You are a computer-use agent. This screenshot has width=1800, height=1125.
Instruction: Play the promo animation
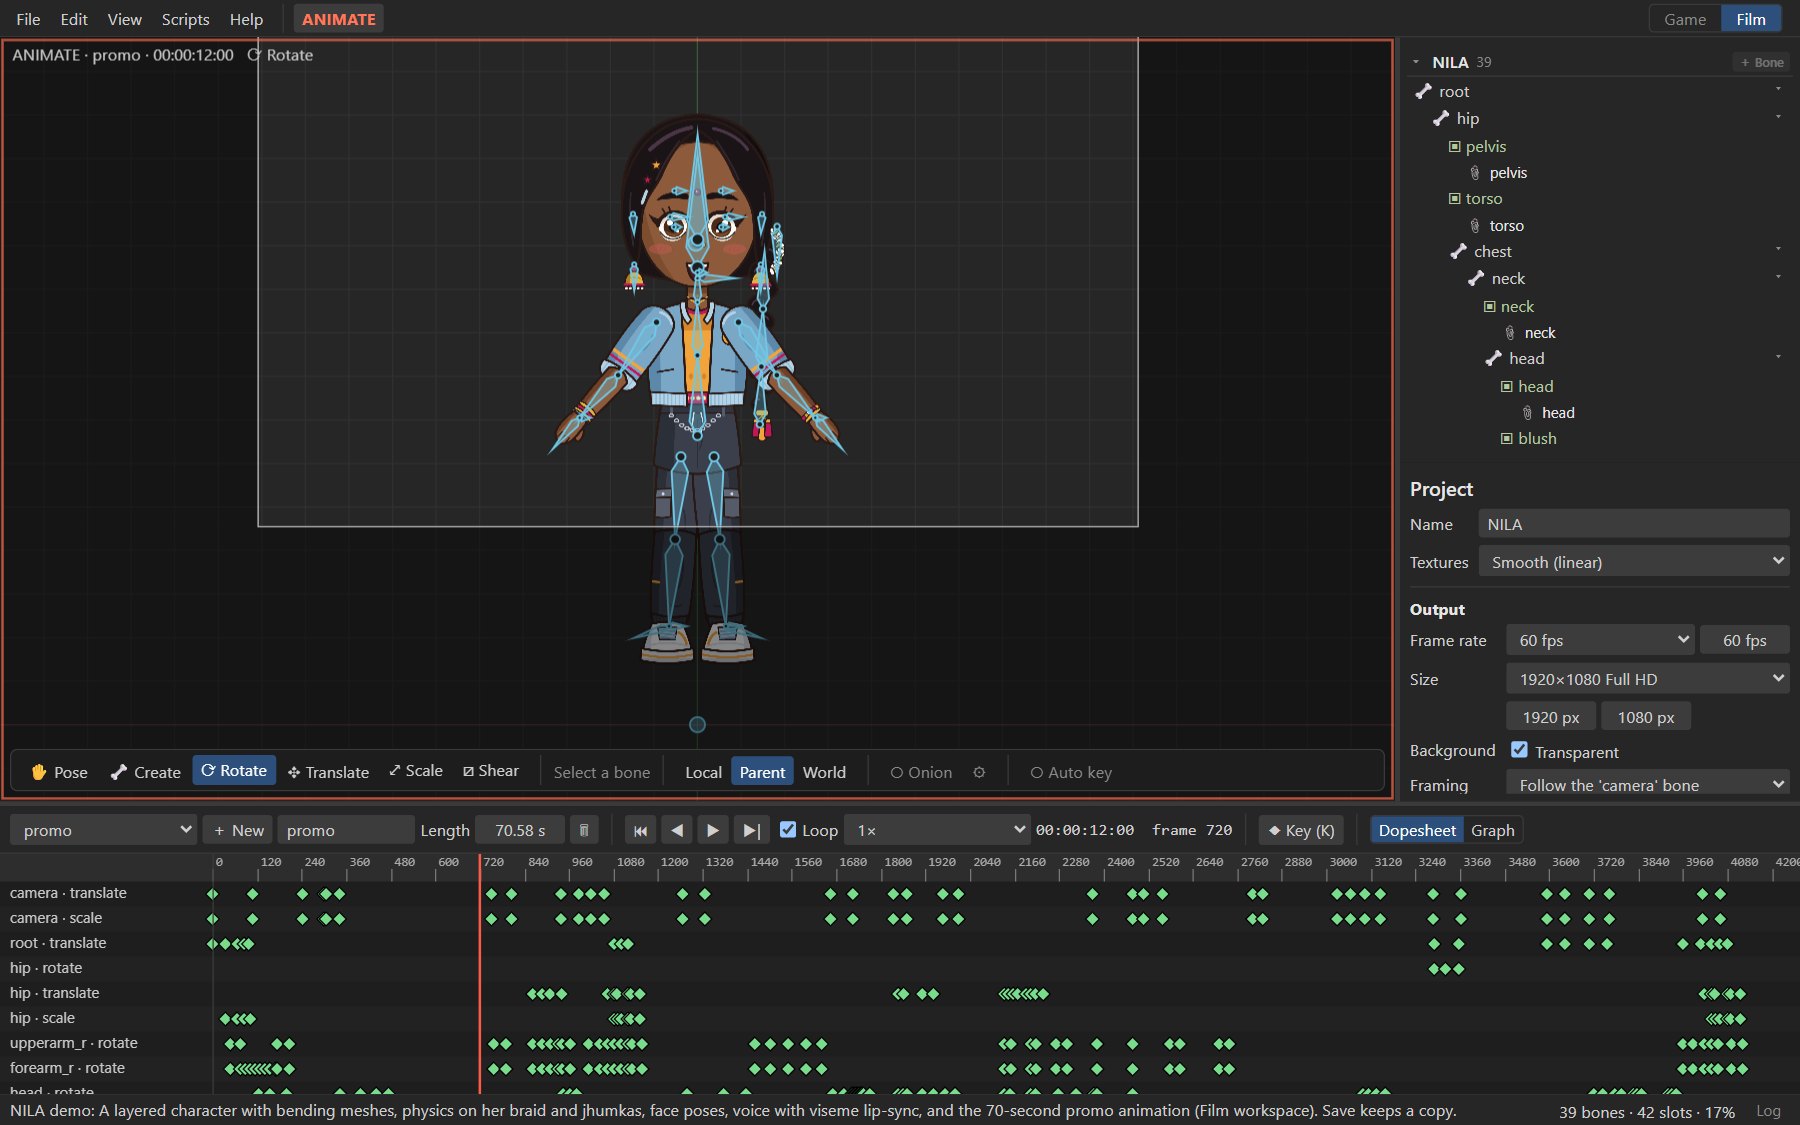click(713, 830)
